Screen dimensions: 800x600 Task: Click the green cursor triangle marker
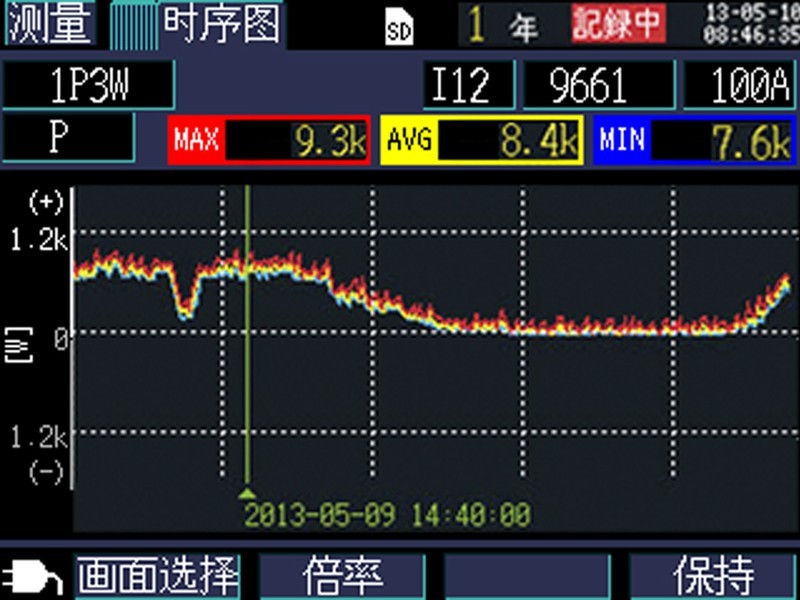(x=247, y=493)
